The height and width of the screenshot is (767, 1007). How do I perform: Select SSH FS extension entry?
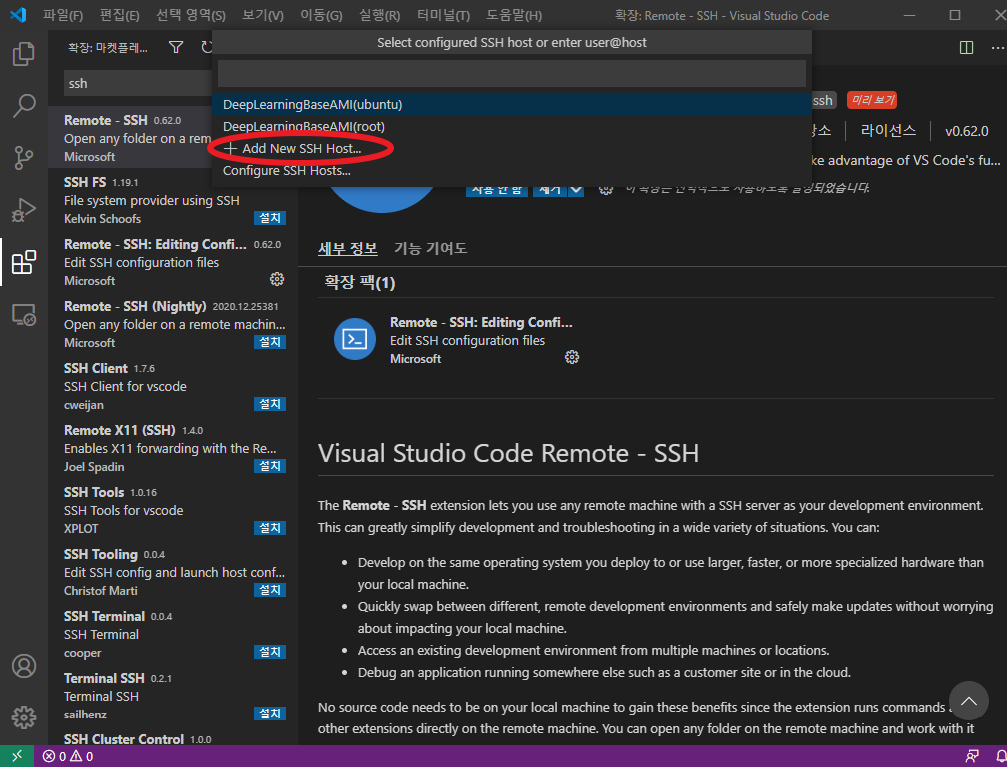point(173,200)
